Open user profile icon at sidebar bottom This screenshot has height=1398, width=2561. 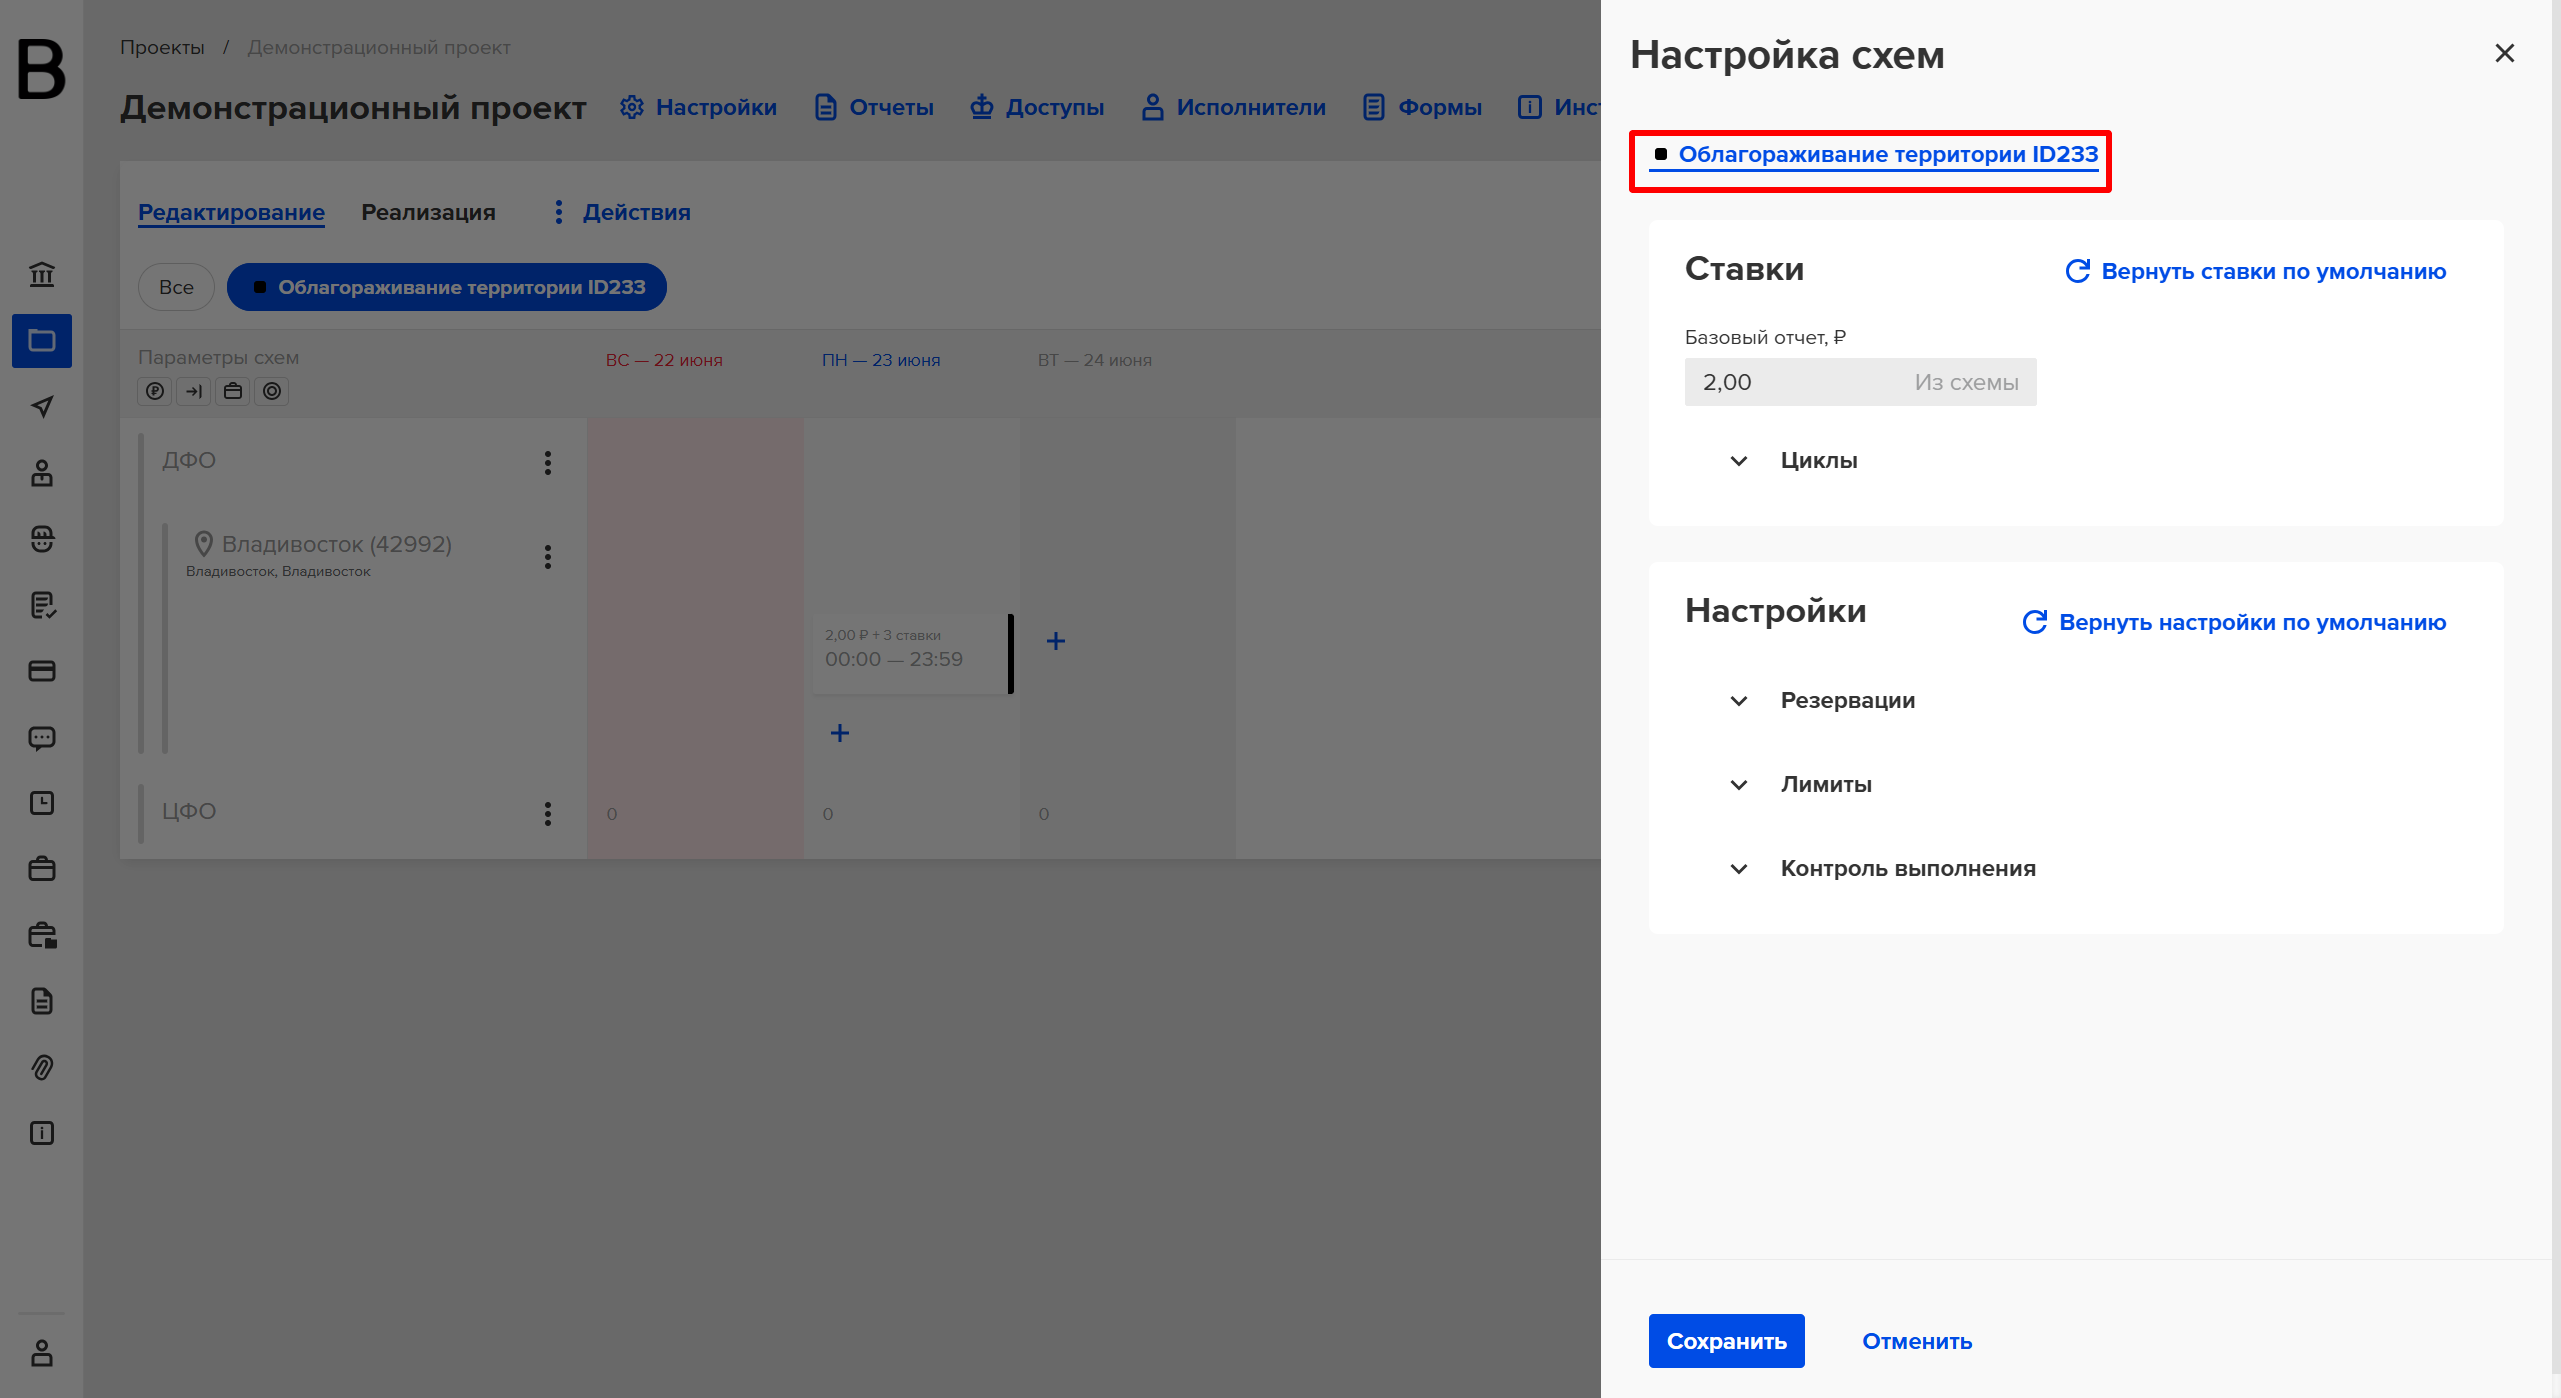(42, 1353)
